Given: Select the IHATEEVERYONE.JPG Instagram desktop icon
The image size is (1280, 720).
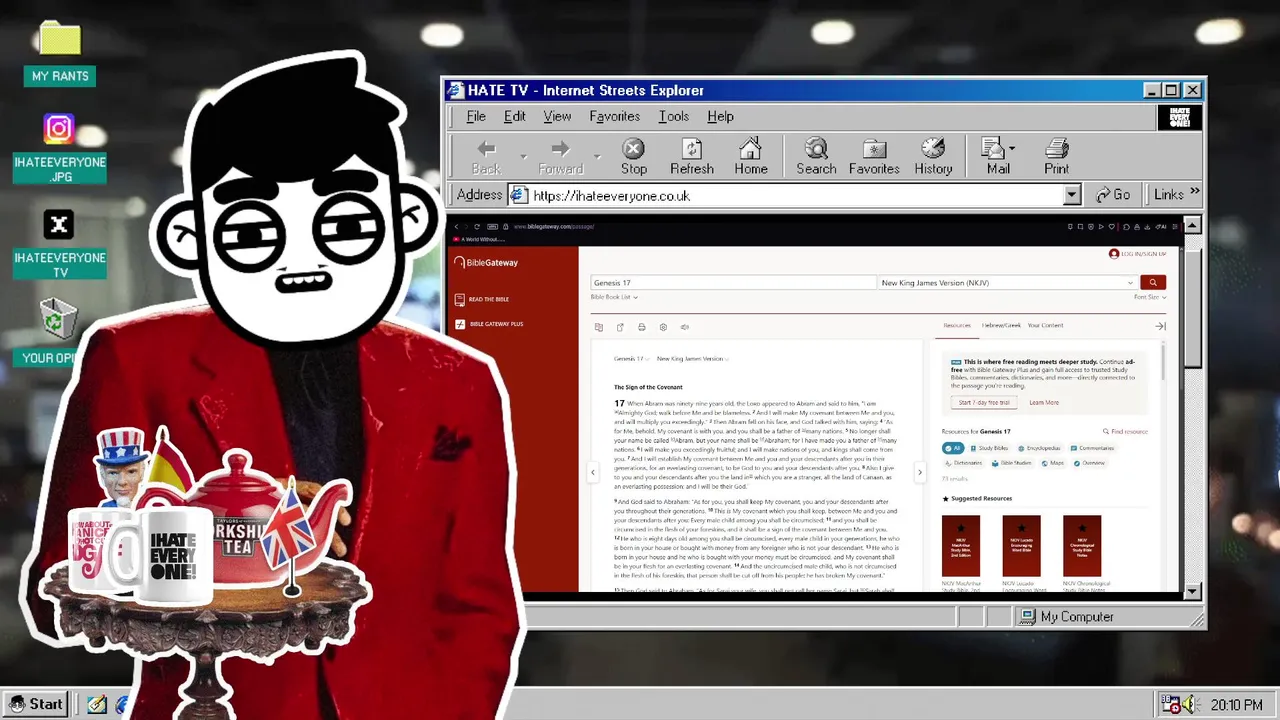Looking at the screenshot, I should (59, 148).
